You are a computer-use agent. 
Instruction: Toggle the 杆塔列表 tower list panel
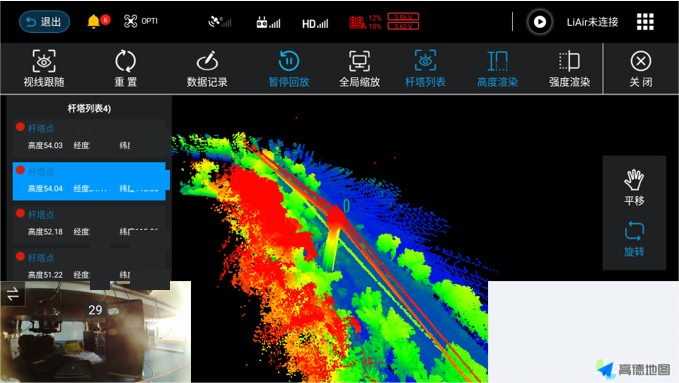click(x=425, y=68)
